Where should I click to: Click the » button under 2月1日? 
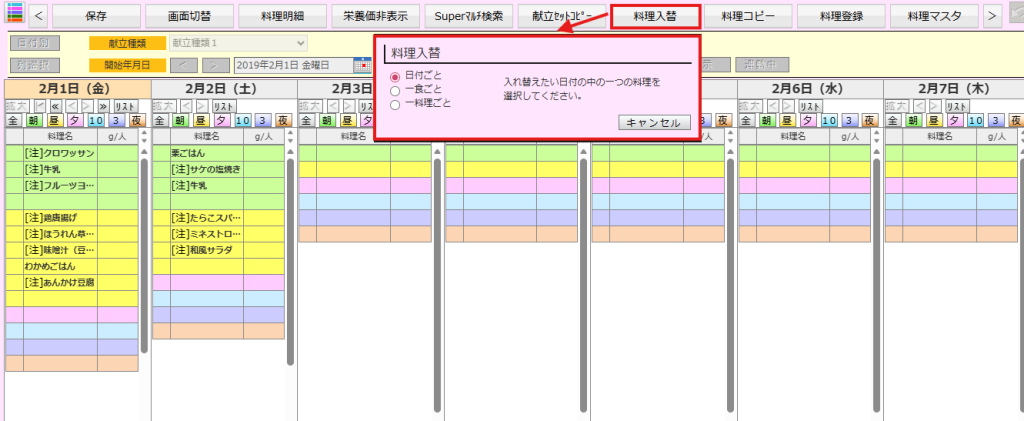pyautogui.click(x=102, y=106)
